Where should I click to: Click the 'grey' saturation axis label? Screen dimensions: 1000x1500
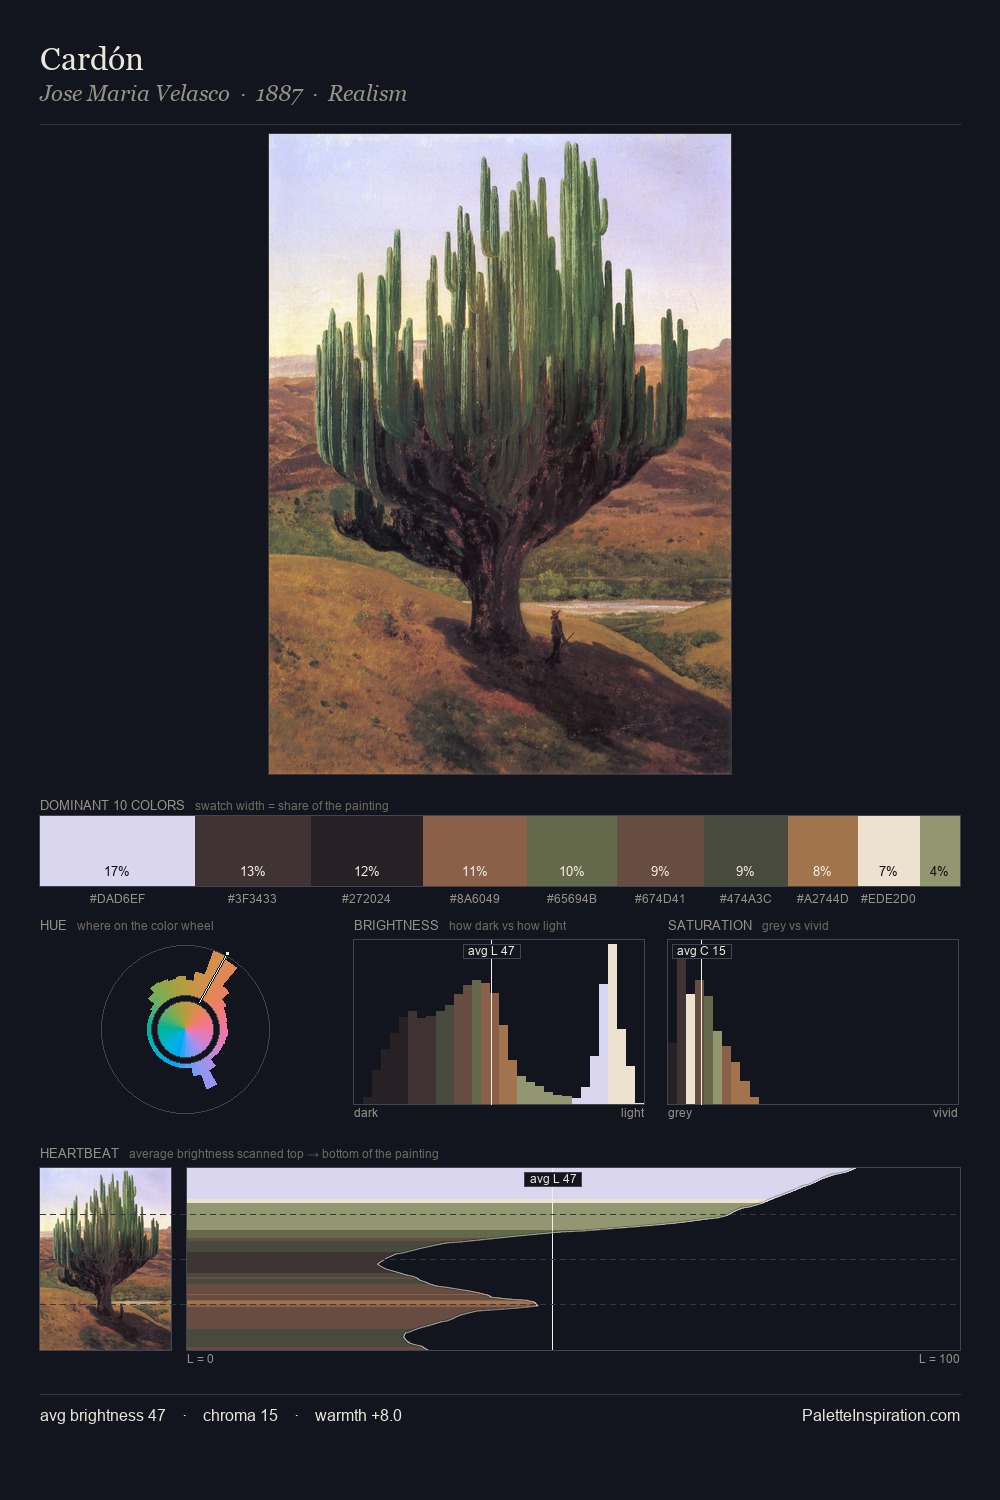(680, 1113)
